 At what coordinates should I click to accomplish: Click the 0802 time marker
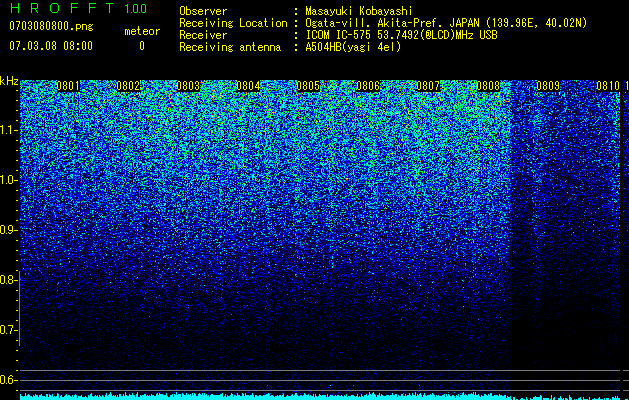pyautogui.click(x=128, y=86)
